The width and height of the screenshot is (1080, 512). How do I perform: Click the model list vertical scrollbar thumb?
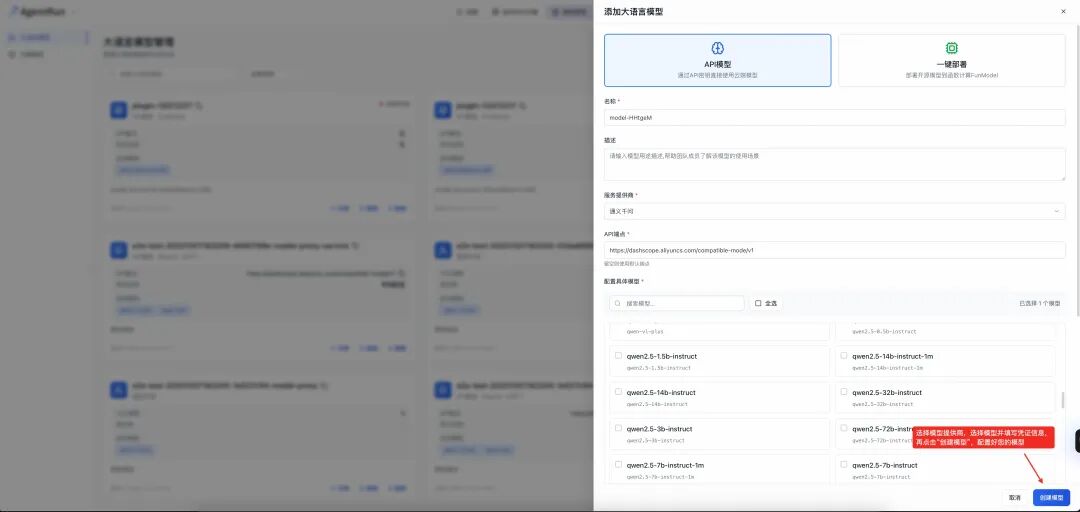tap(1062, 400)
